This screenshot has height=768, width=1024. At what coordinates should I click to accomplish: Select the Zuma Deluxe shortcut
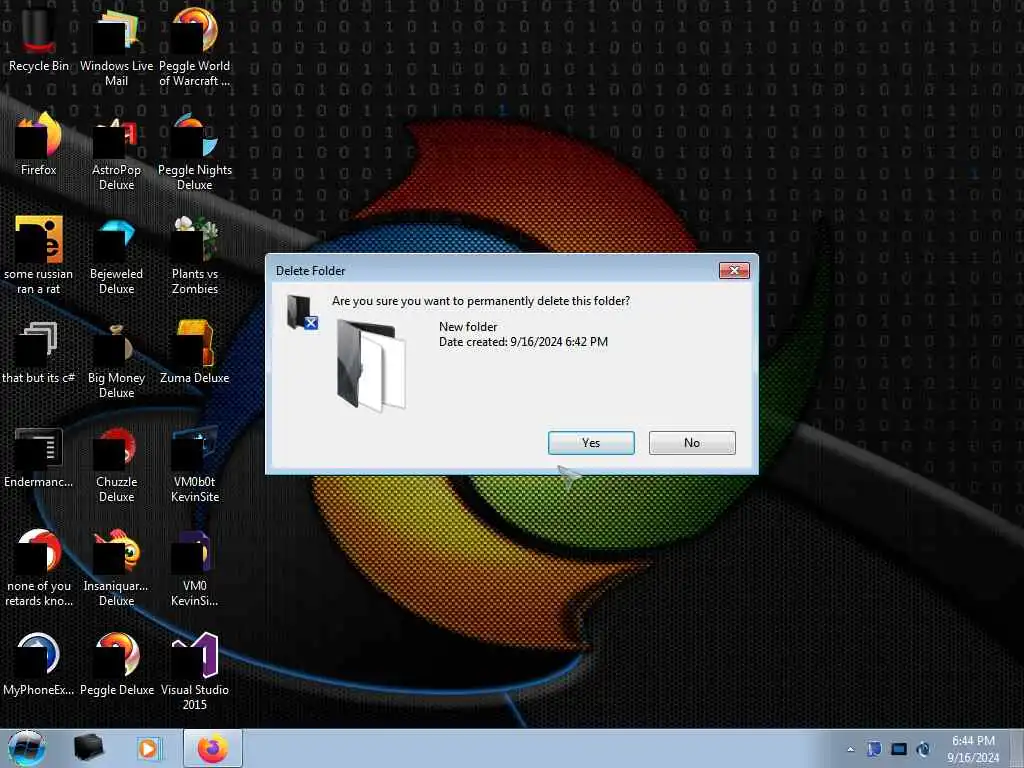click(195, 353)
